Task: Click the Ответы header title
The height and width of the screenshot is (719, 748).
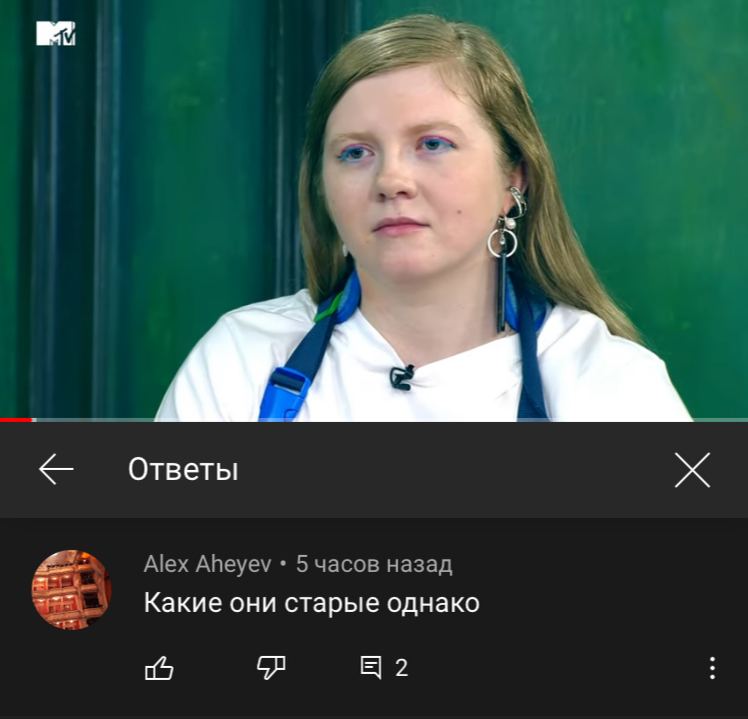Action: click(x=183, y=469)
